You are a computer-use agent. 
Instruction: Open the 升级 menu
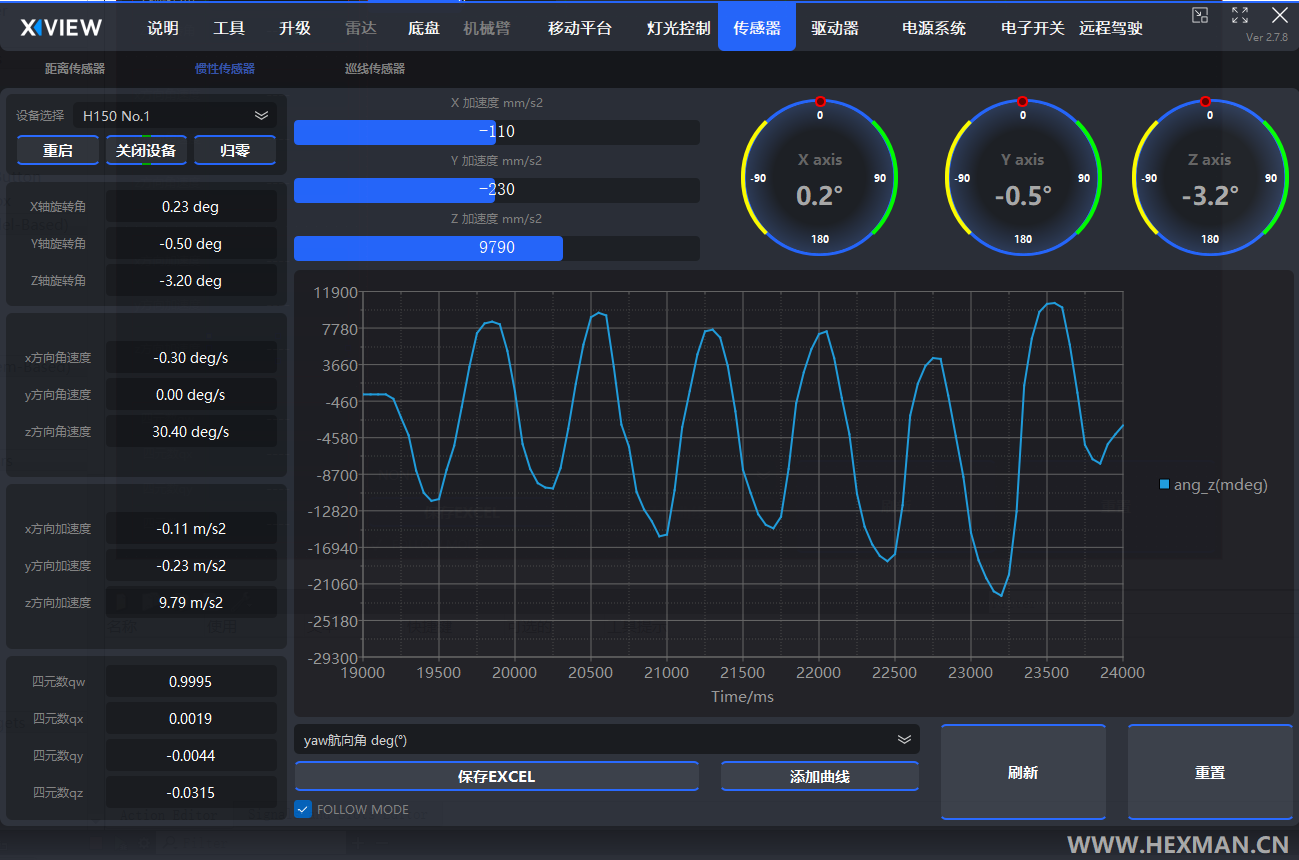click(295, 28)
